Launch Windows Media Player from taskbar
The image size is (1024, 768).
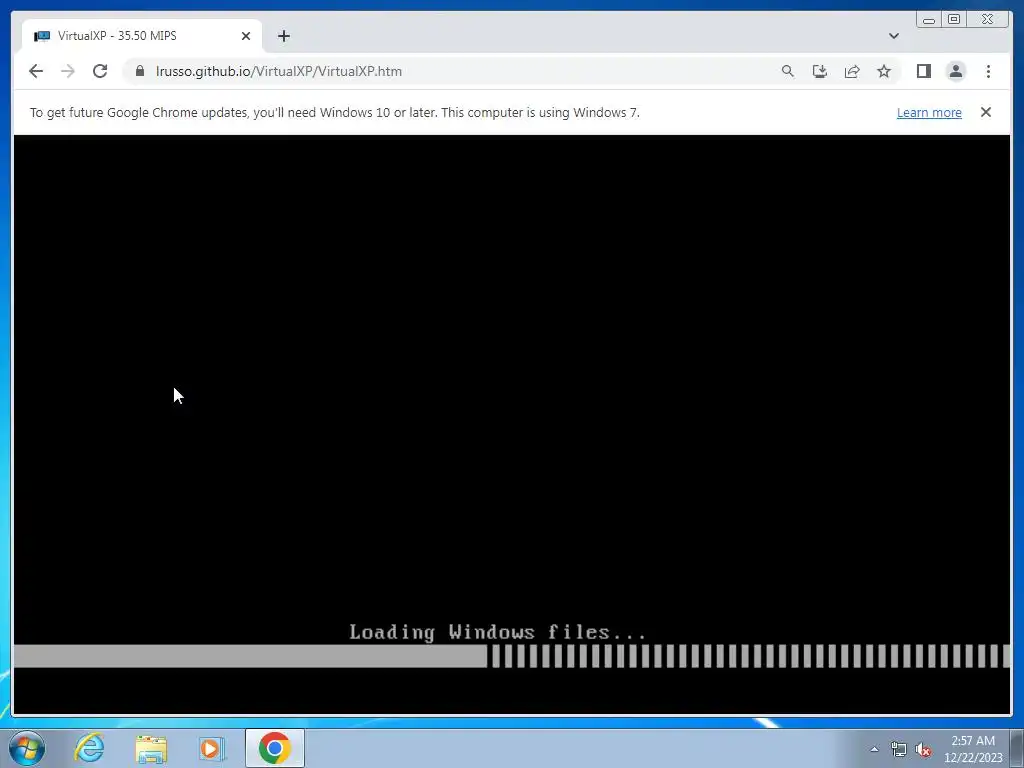(x=212, y=748)
